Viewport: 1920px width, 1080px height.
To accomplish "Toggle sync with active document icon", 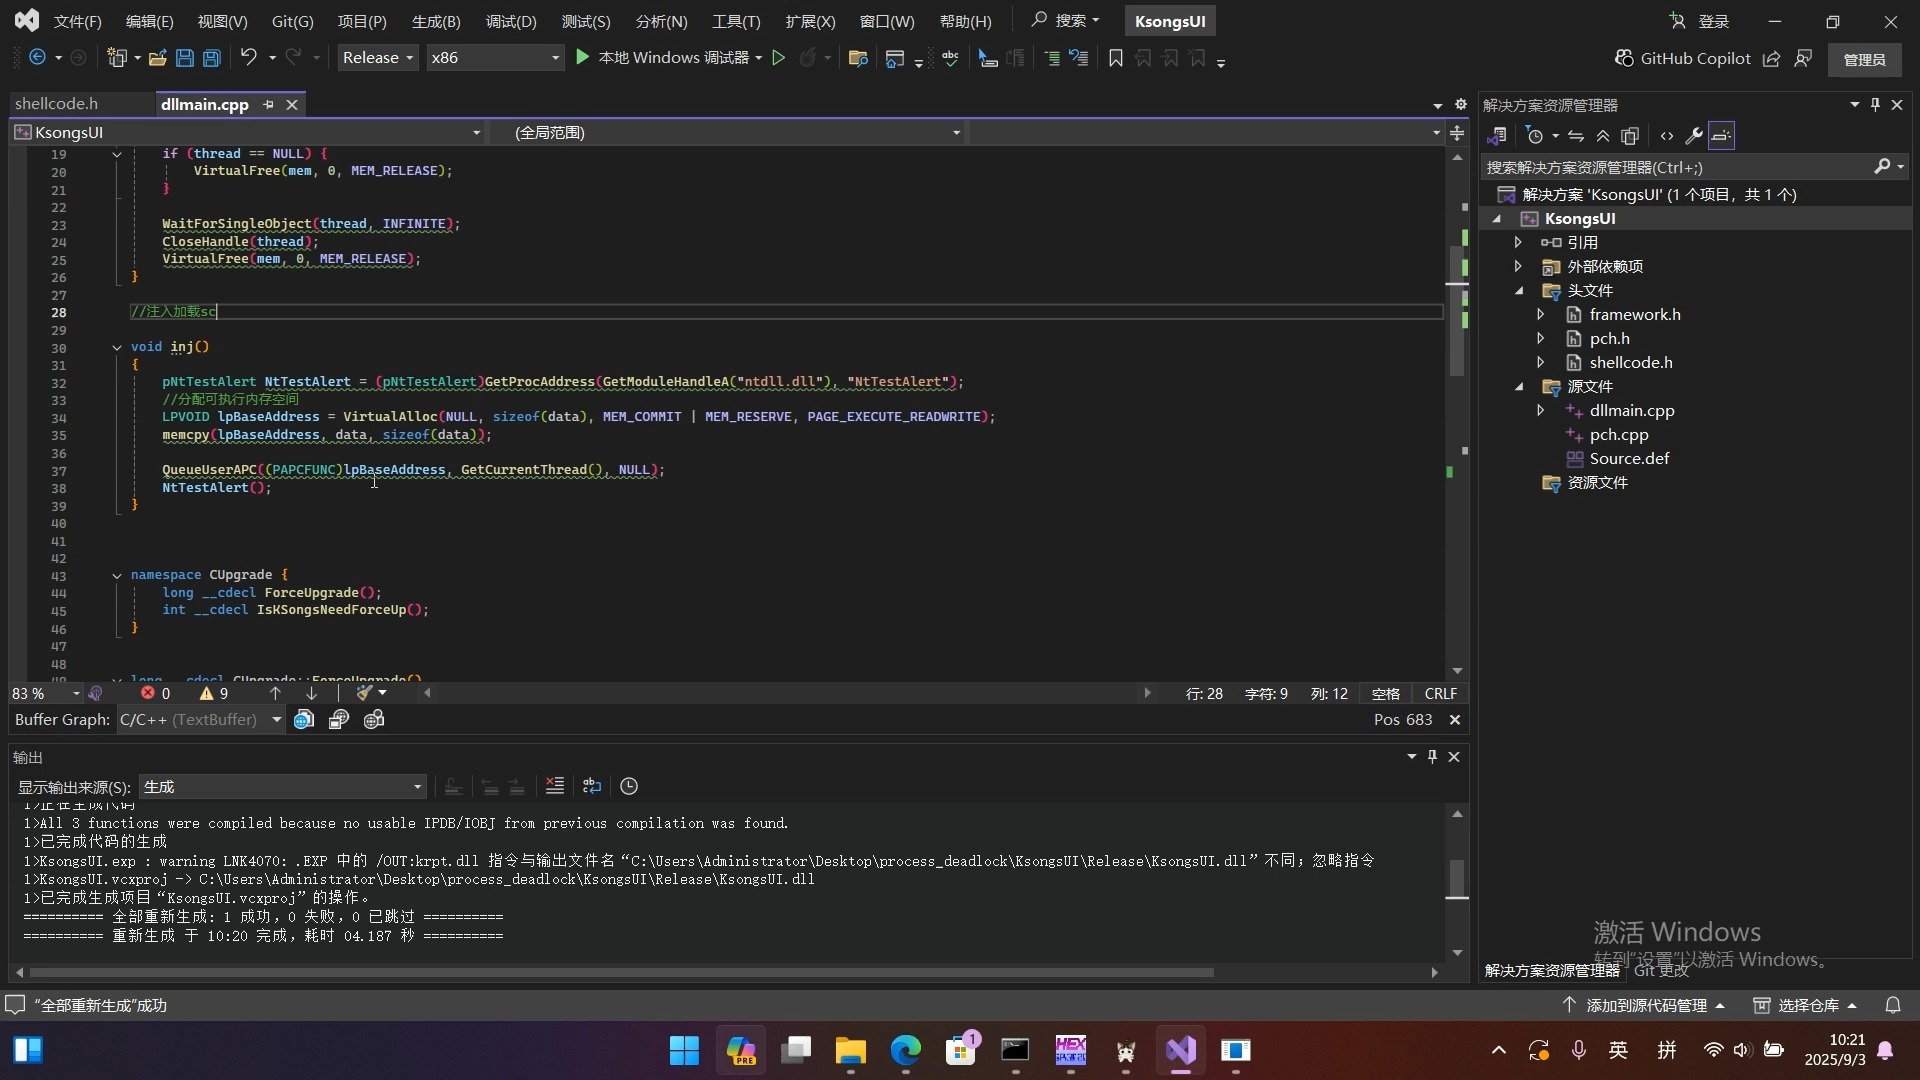I will point(1576,136).
